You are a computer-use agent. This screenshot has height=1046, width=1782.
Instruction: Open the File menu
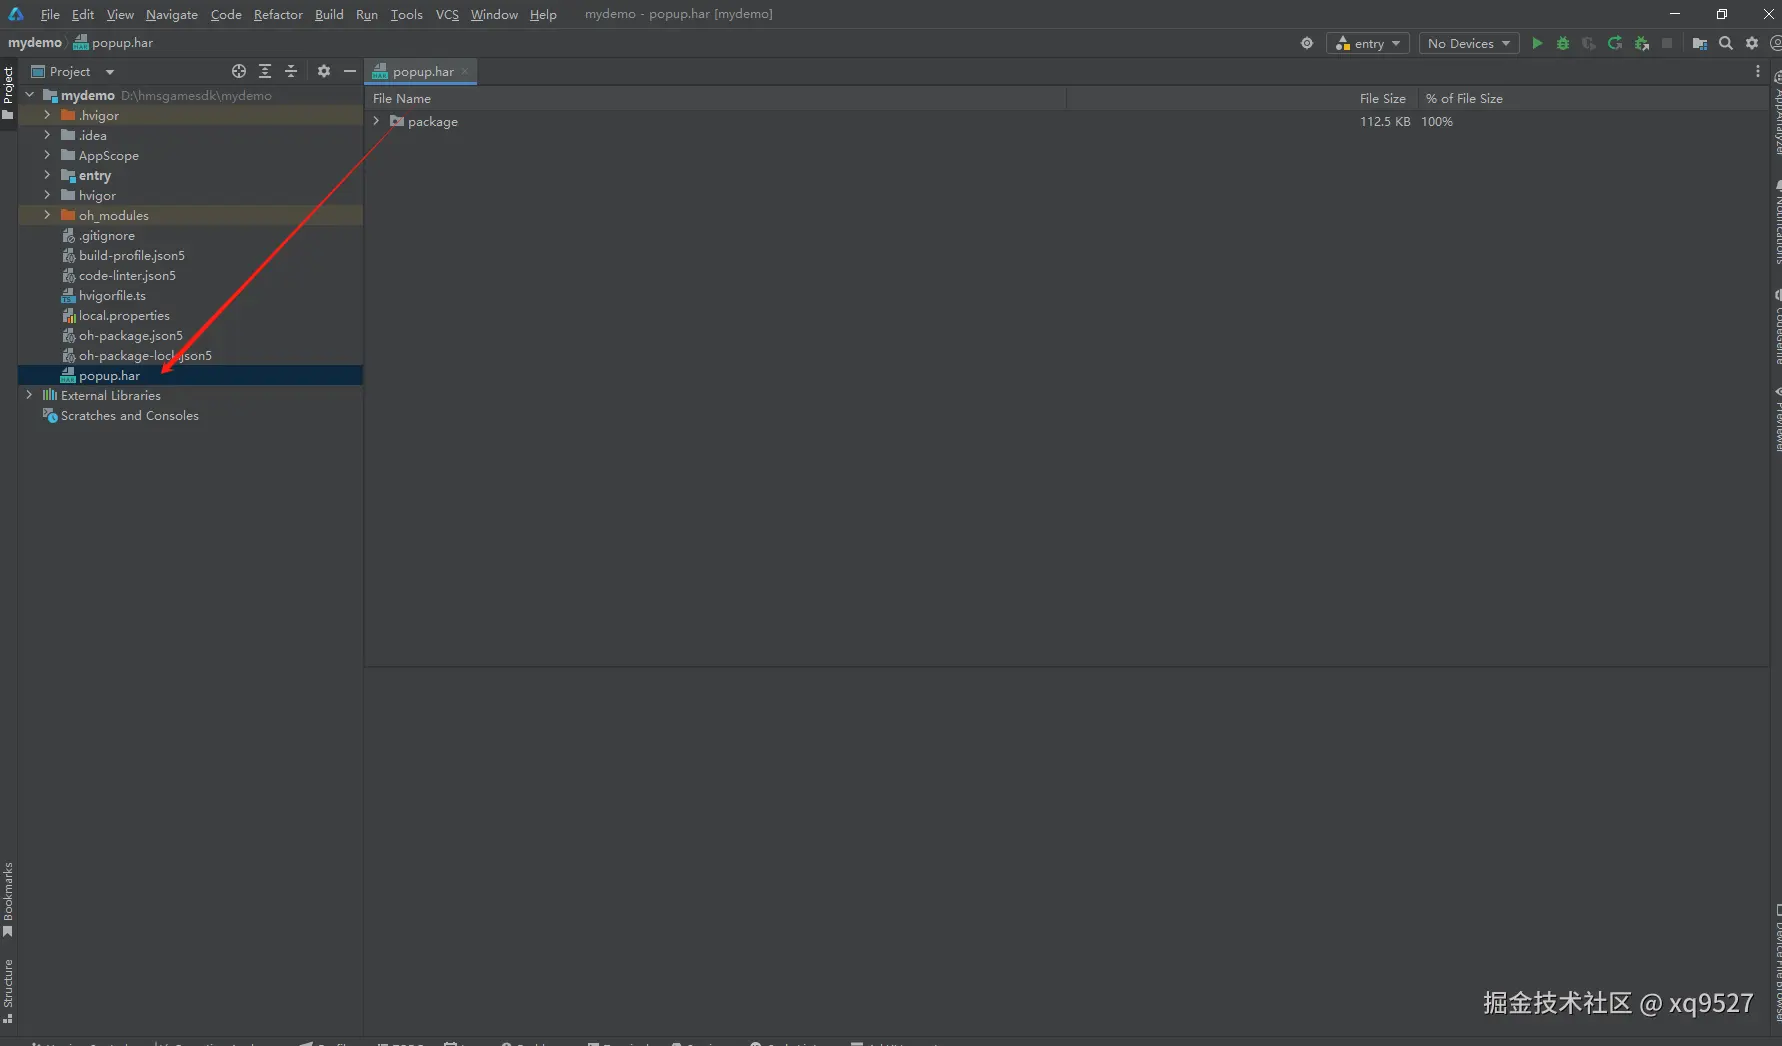pos(50,14)
